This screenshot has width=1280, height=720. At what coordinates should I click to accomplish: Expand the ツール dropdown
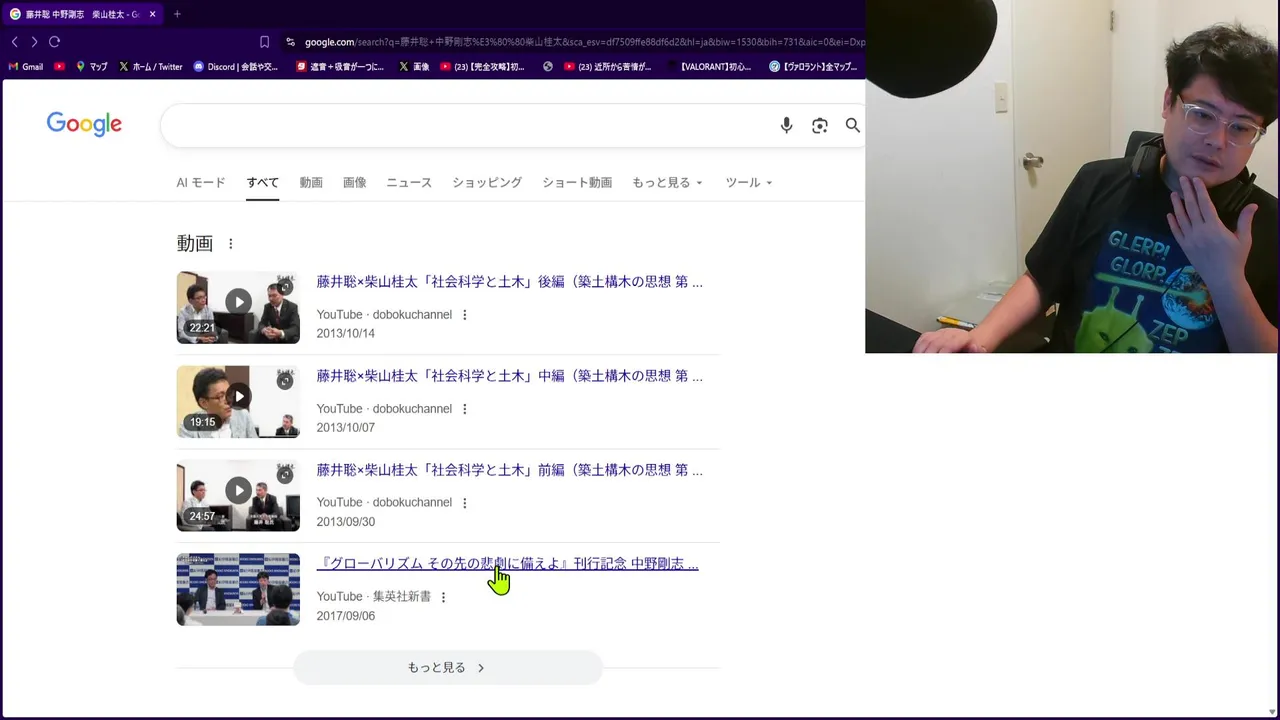[749, 183]
